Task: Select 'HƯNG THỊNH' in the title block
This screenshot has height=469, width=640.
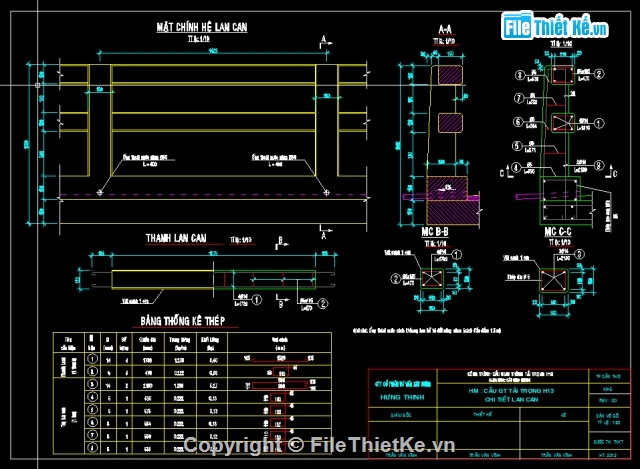Action: (x=402, y=397)
